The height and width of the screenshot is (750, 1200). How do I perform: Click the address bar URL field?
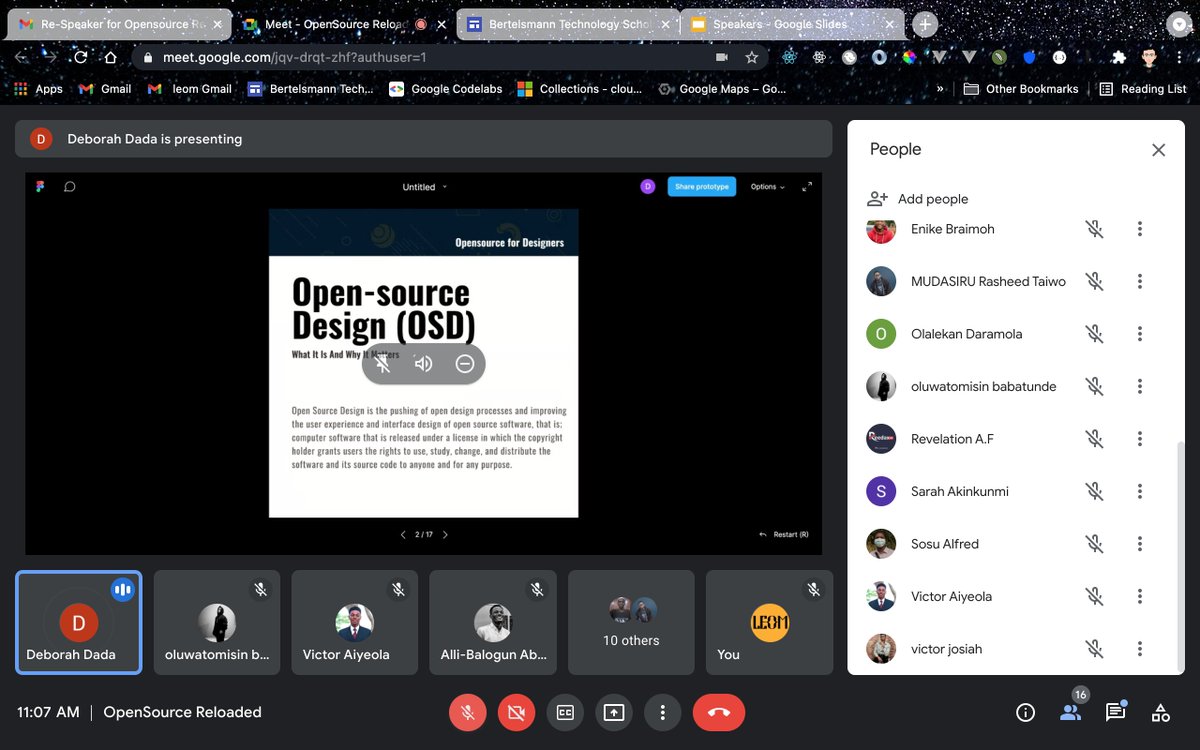click(x=449, y=58)
